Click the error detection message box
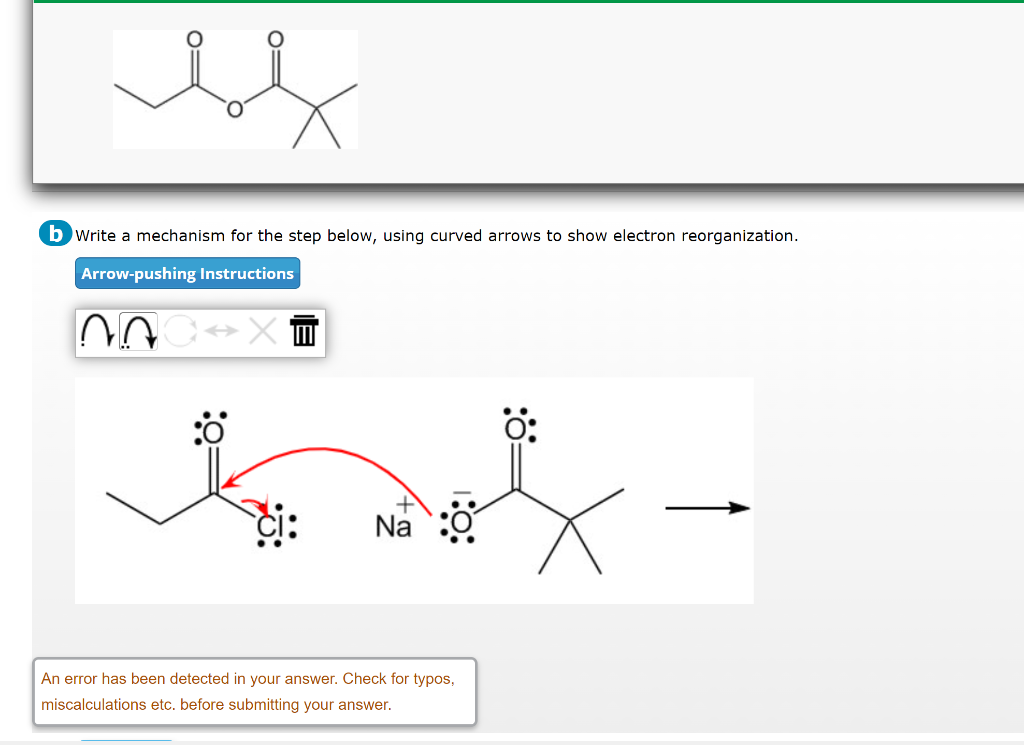The width and height of the screenshot is (1024, 745). [x=254, y=691]
